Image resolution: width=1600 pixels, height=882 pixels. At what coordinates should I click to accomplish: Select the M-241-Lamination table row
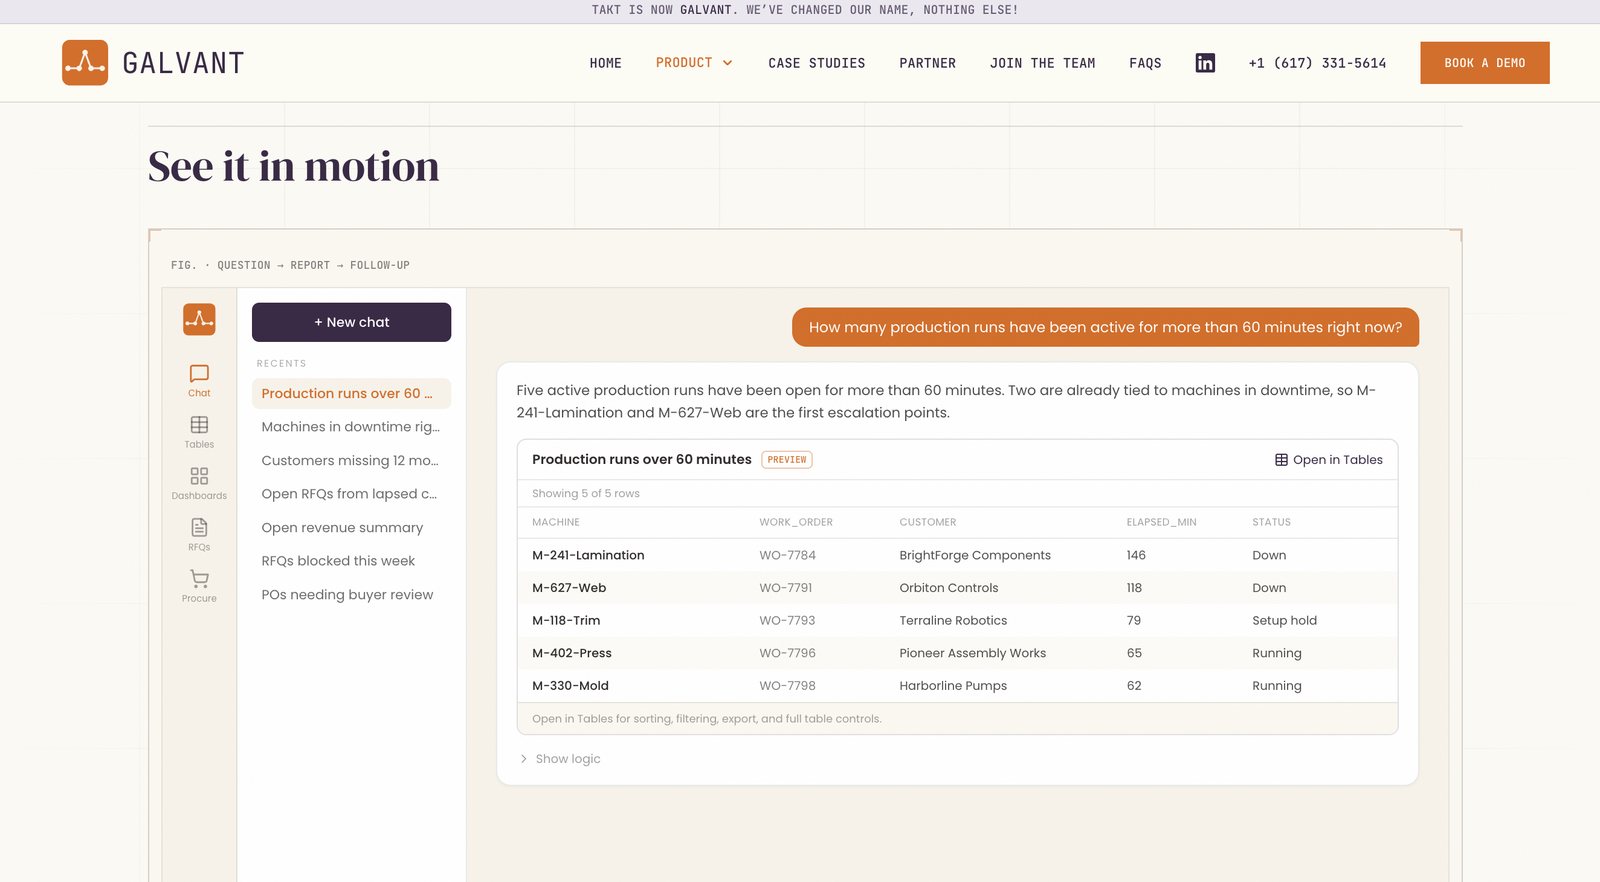point(957,555)
